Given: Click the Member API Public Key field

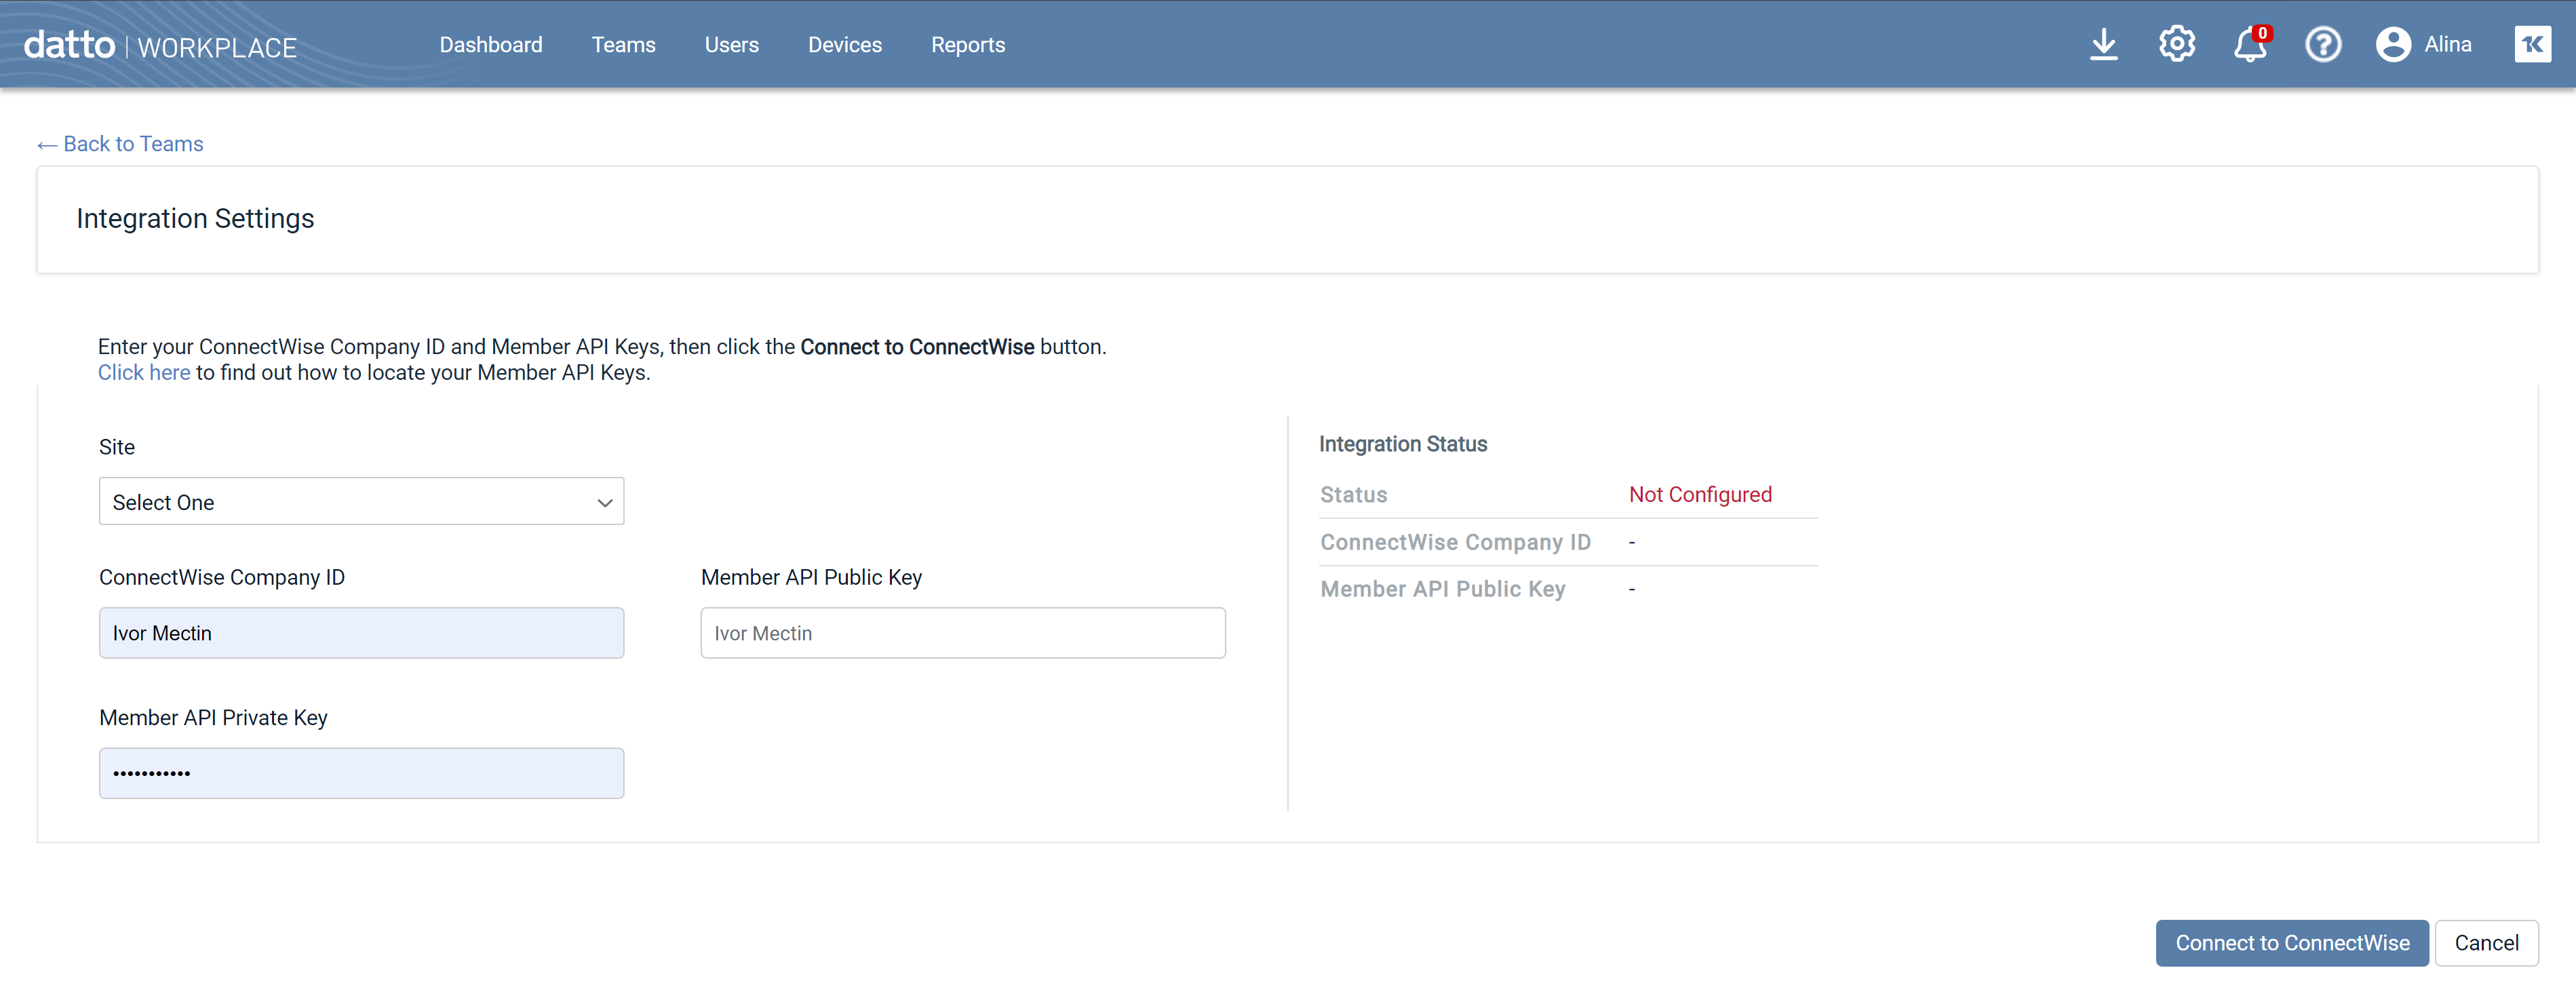Looking at the screenshot, I should pyautogui.click(x=962, y=633).
